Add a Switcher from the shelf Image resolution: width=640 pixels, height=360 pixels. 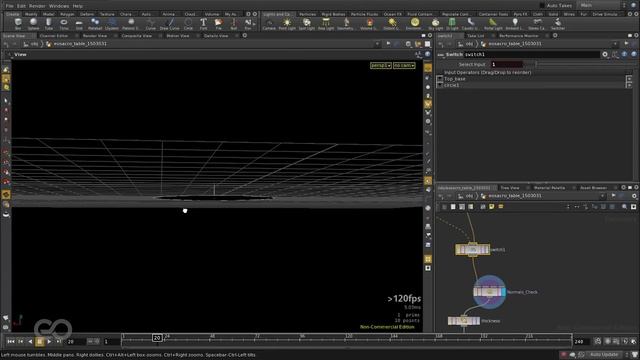point(558,24)
